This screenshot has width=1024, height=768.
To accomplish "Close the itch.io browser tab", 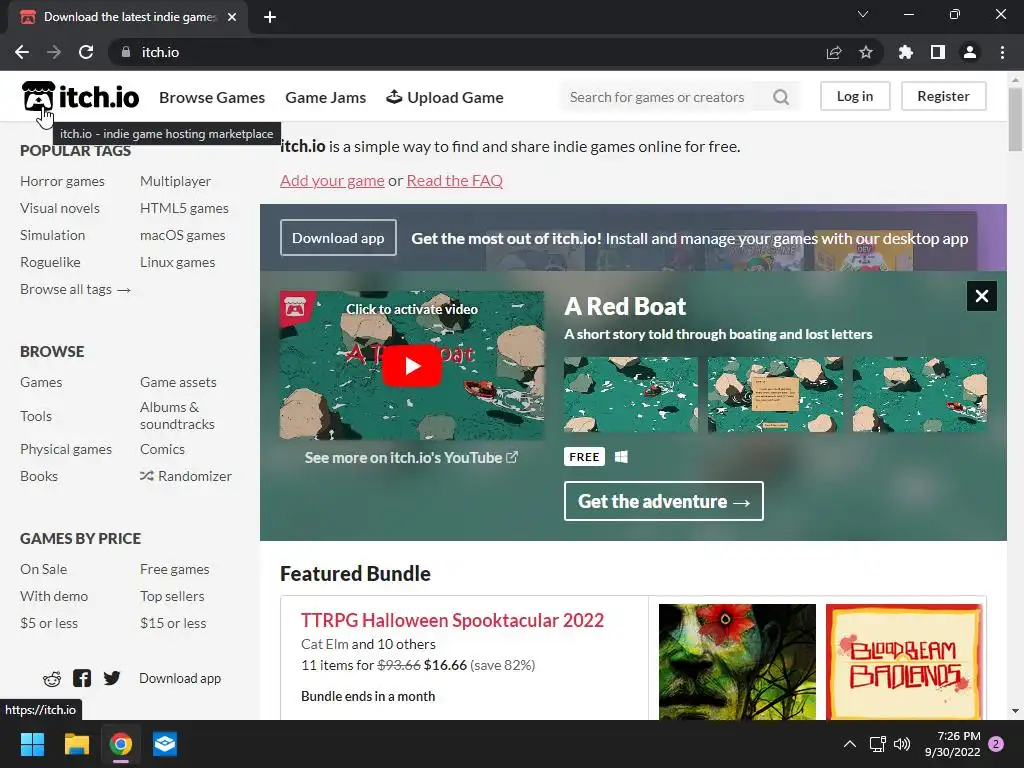I will point(232,17).
